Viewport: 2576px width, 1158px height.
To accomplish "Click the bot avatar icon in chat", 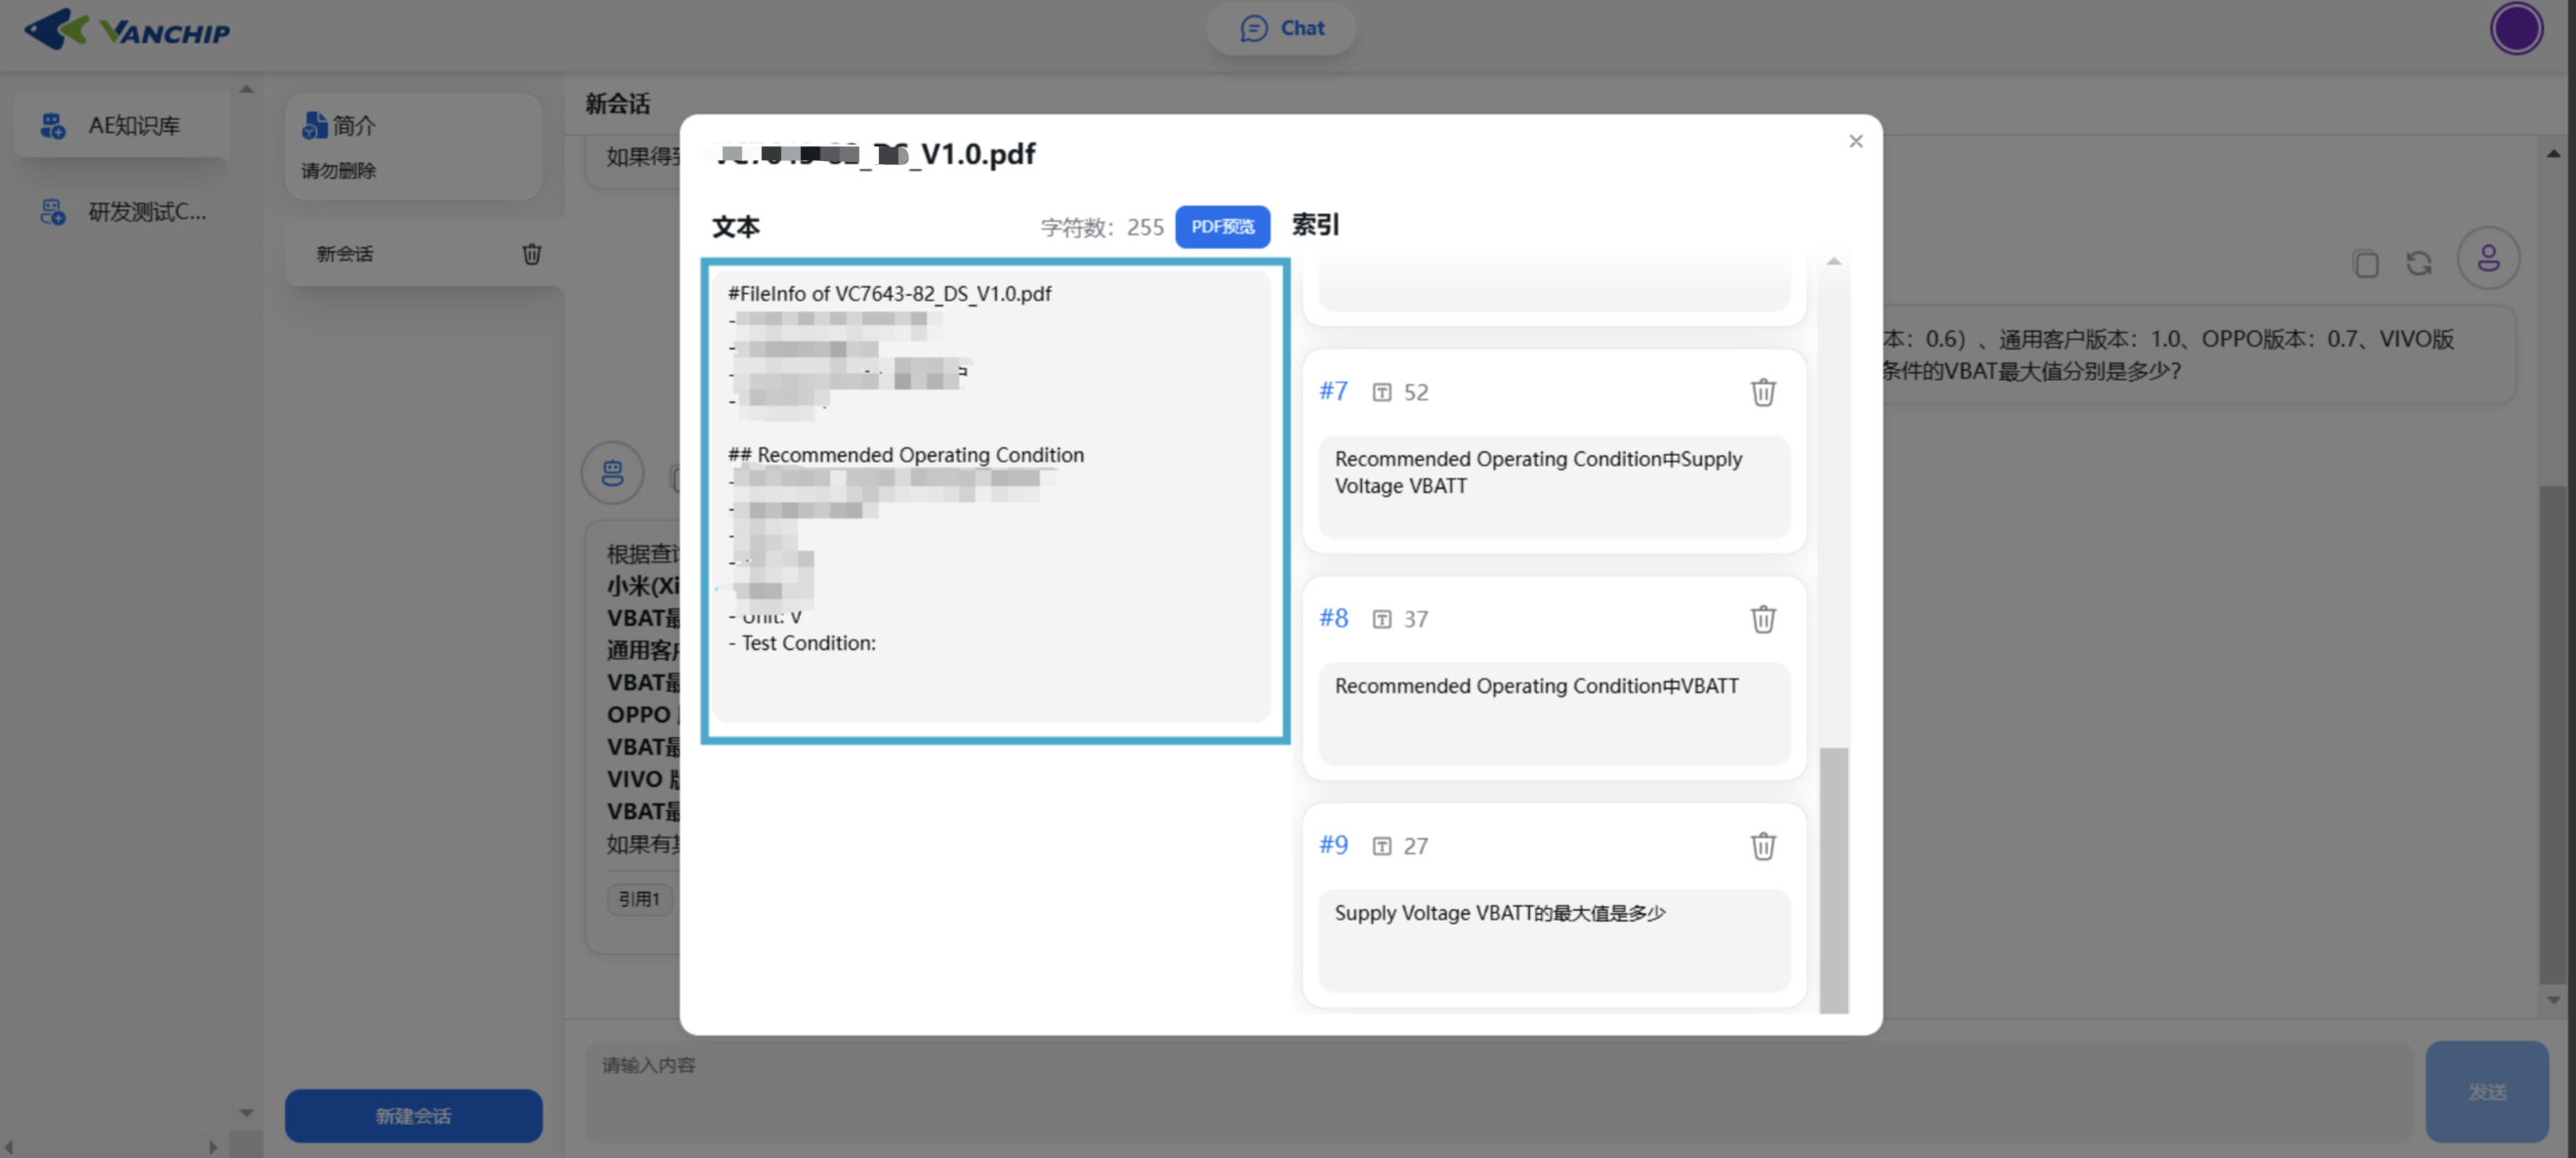I will coord(612,472).
